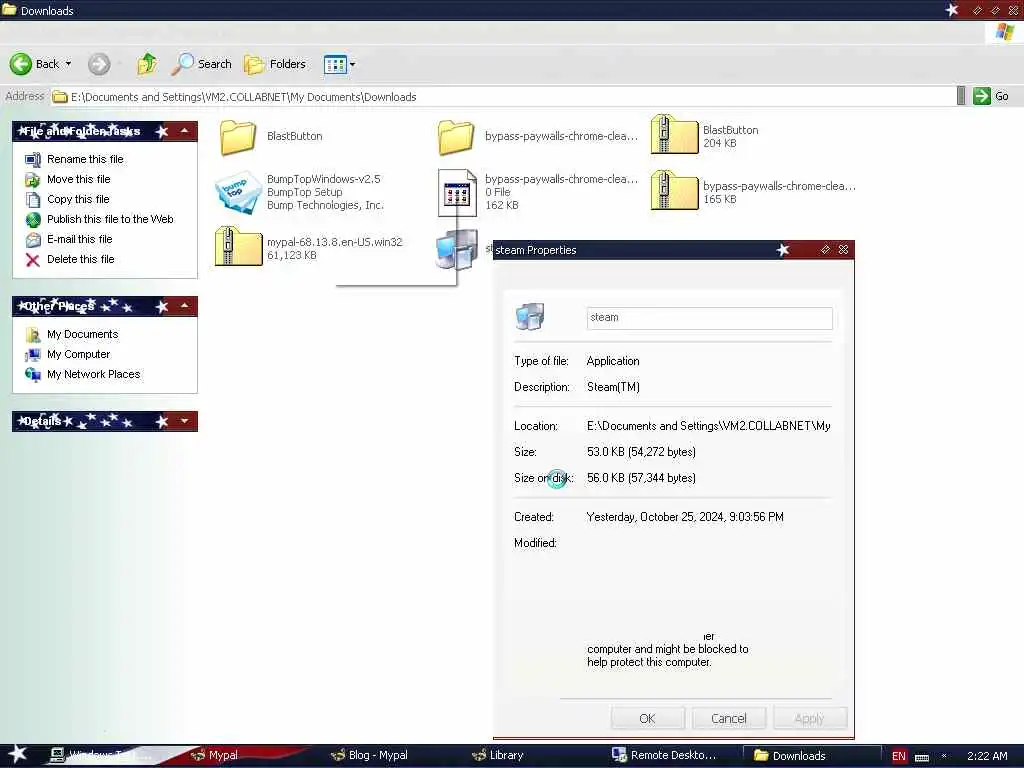Click the address bar path field
Image resolution: width=1024 pixels, height=768 pixels.
pos(503,97)
